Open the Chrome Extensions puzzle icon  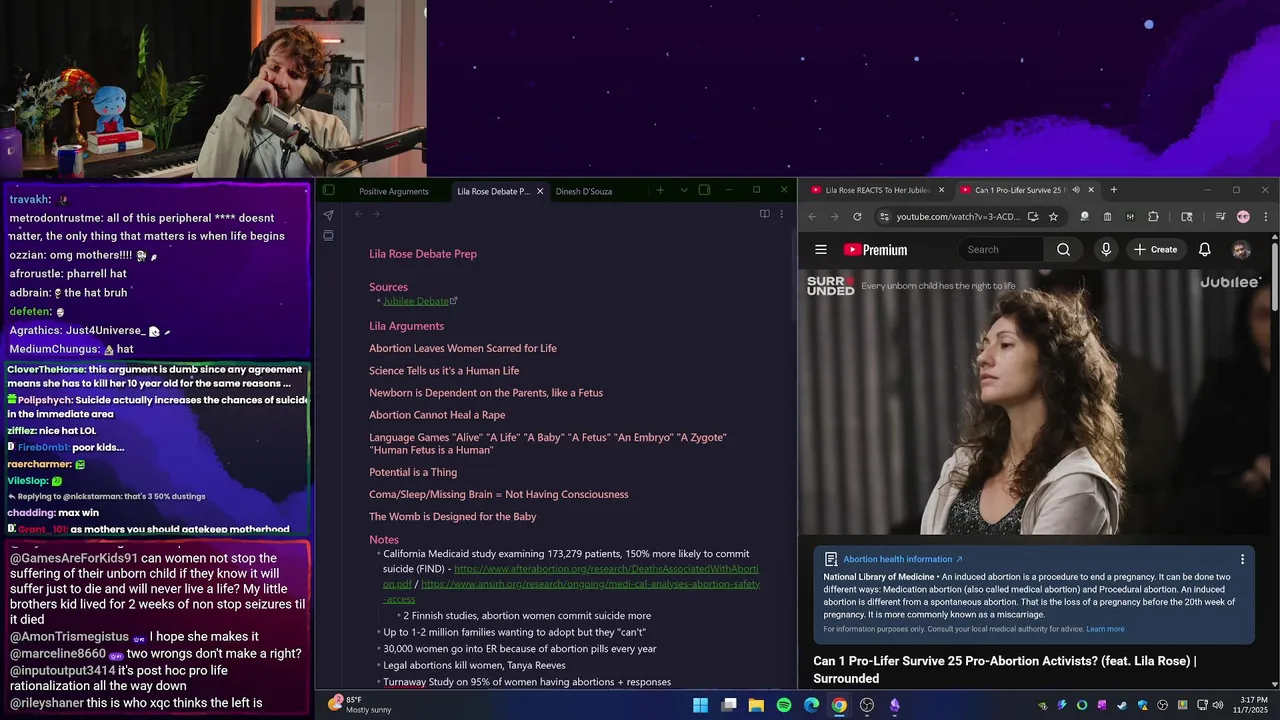coord(1153,216)
